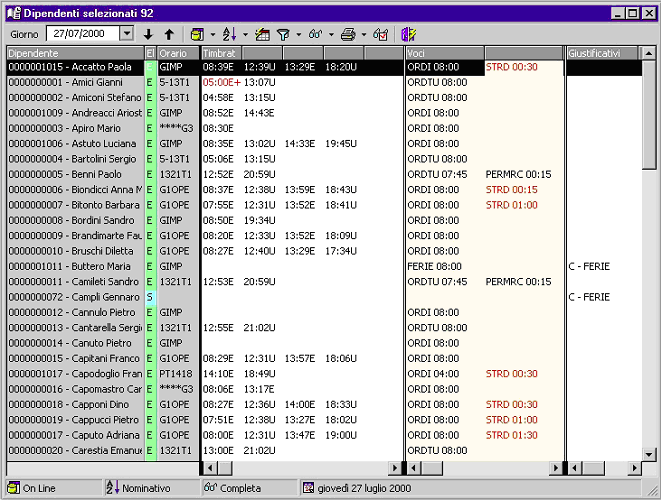Click red 05:00E+ stamp of Amici Gianni
Viewport: 661px width, 500px height.
[221, 82]
